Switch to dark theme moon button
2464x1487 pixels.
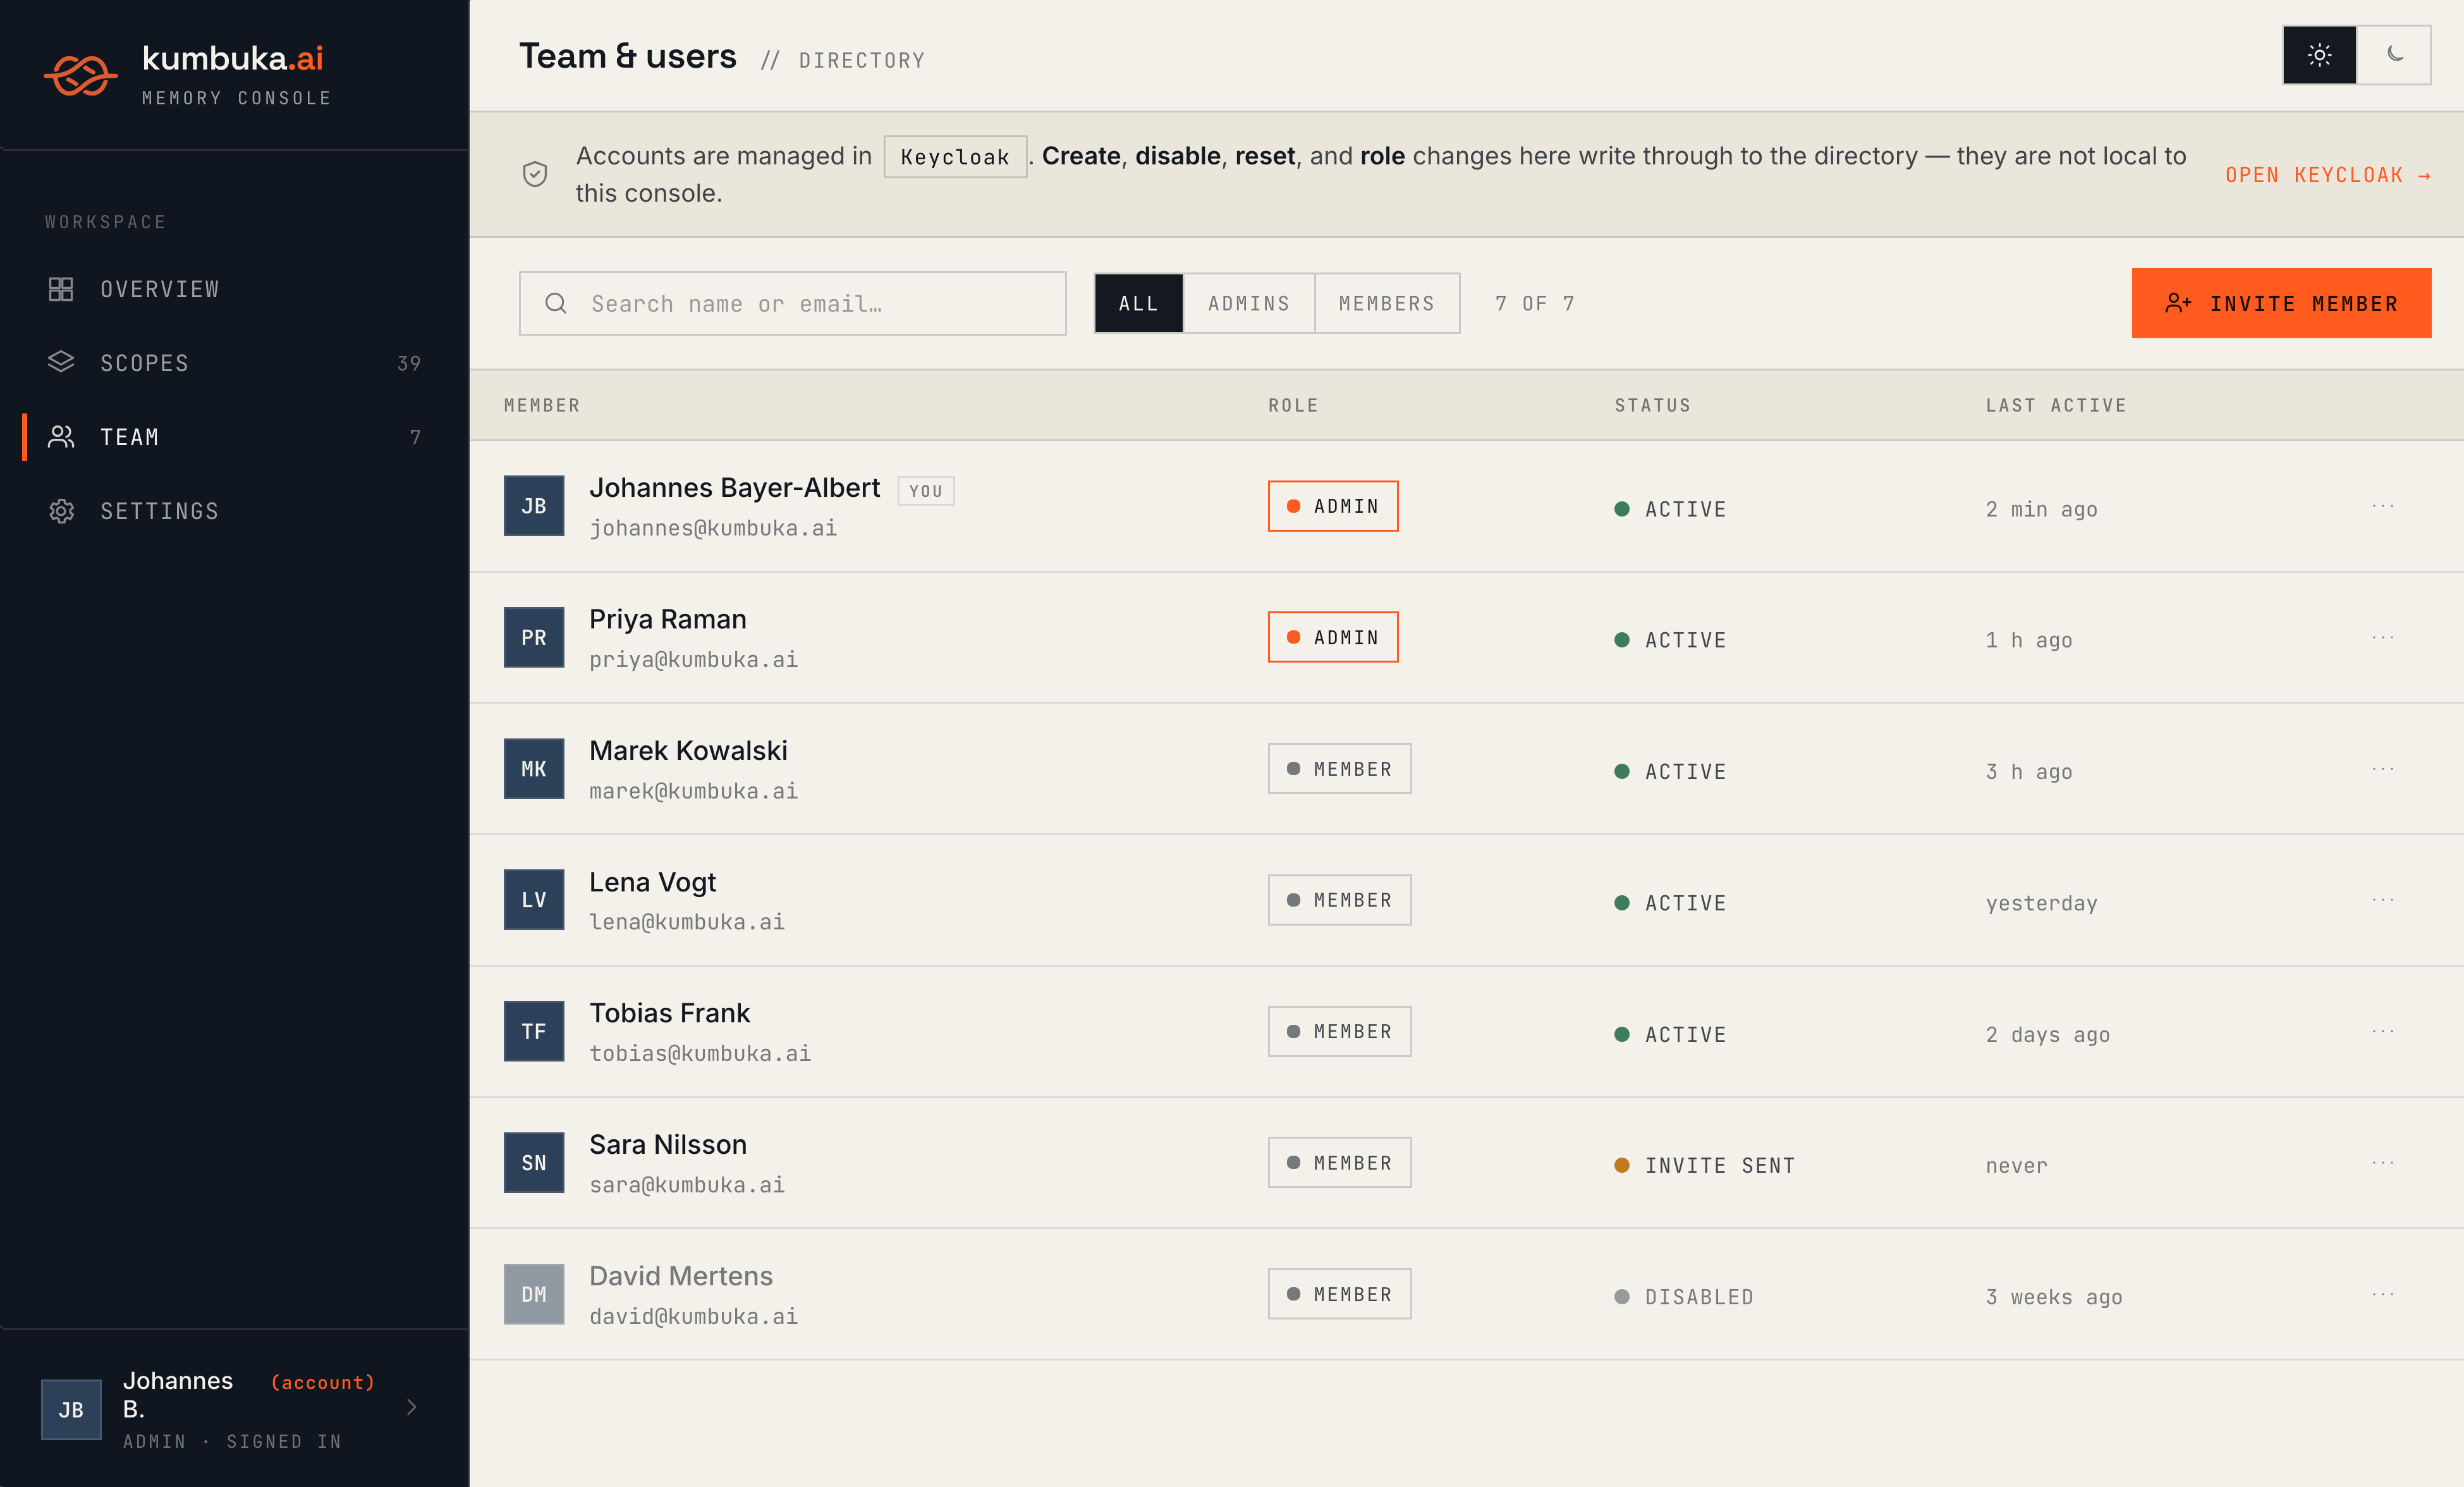2394,55
